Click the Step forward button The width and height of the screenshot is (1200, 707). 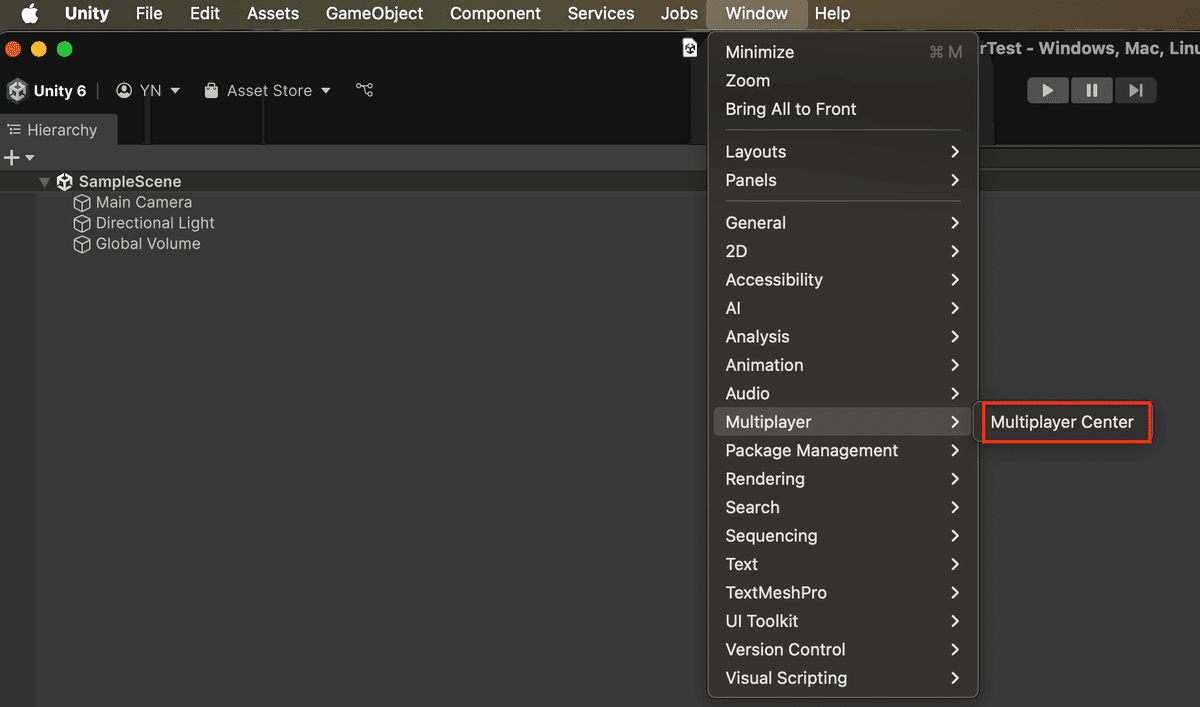click(1135, 90)
